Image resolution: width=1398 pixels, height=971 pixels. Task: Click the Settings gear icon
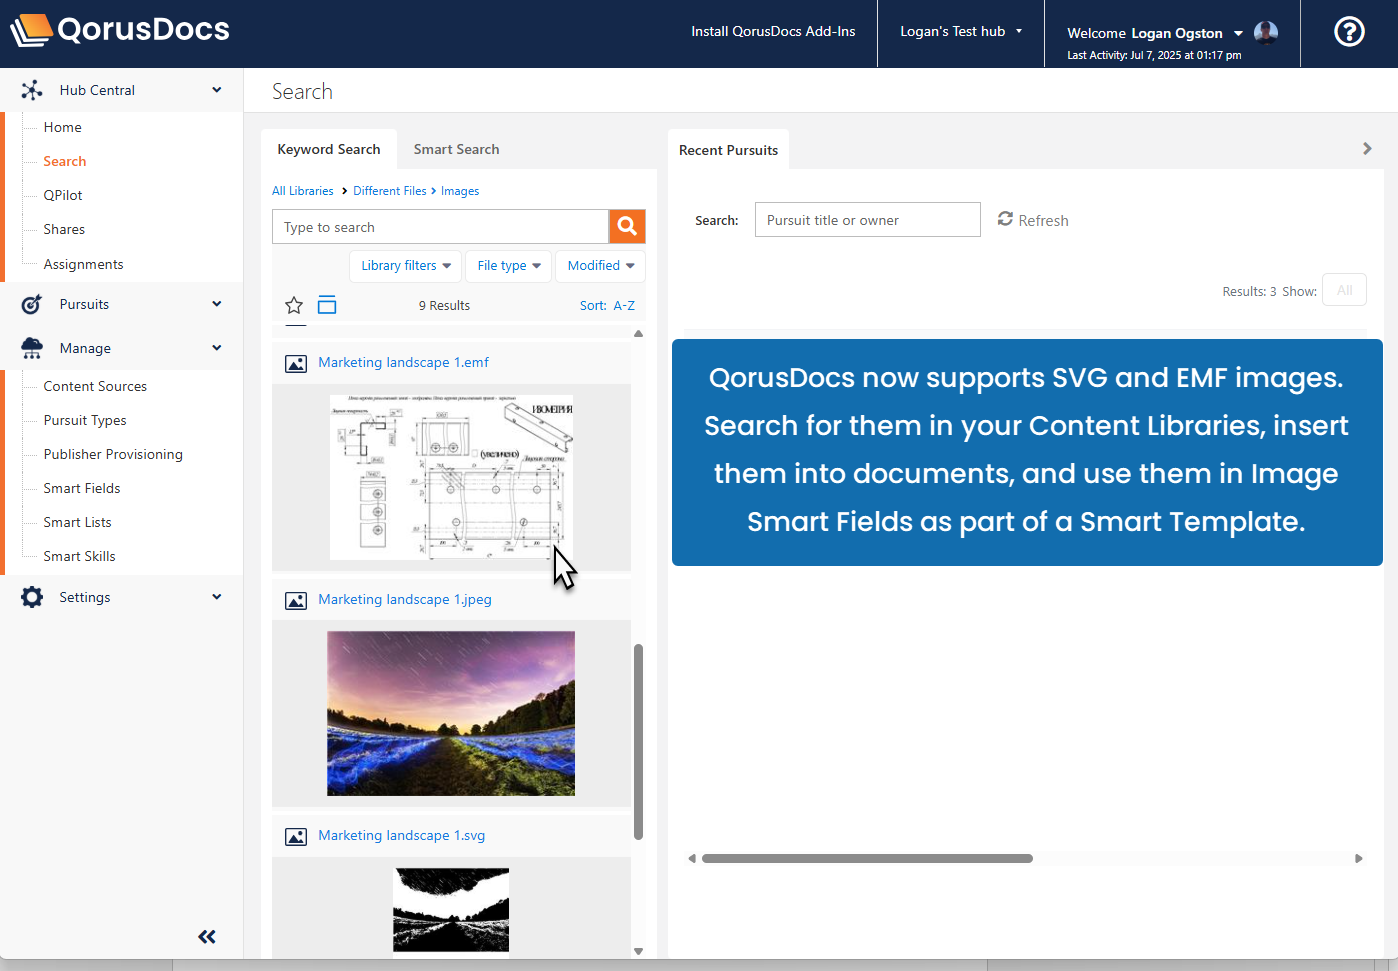pyautogui.click(x=32, y=597)
